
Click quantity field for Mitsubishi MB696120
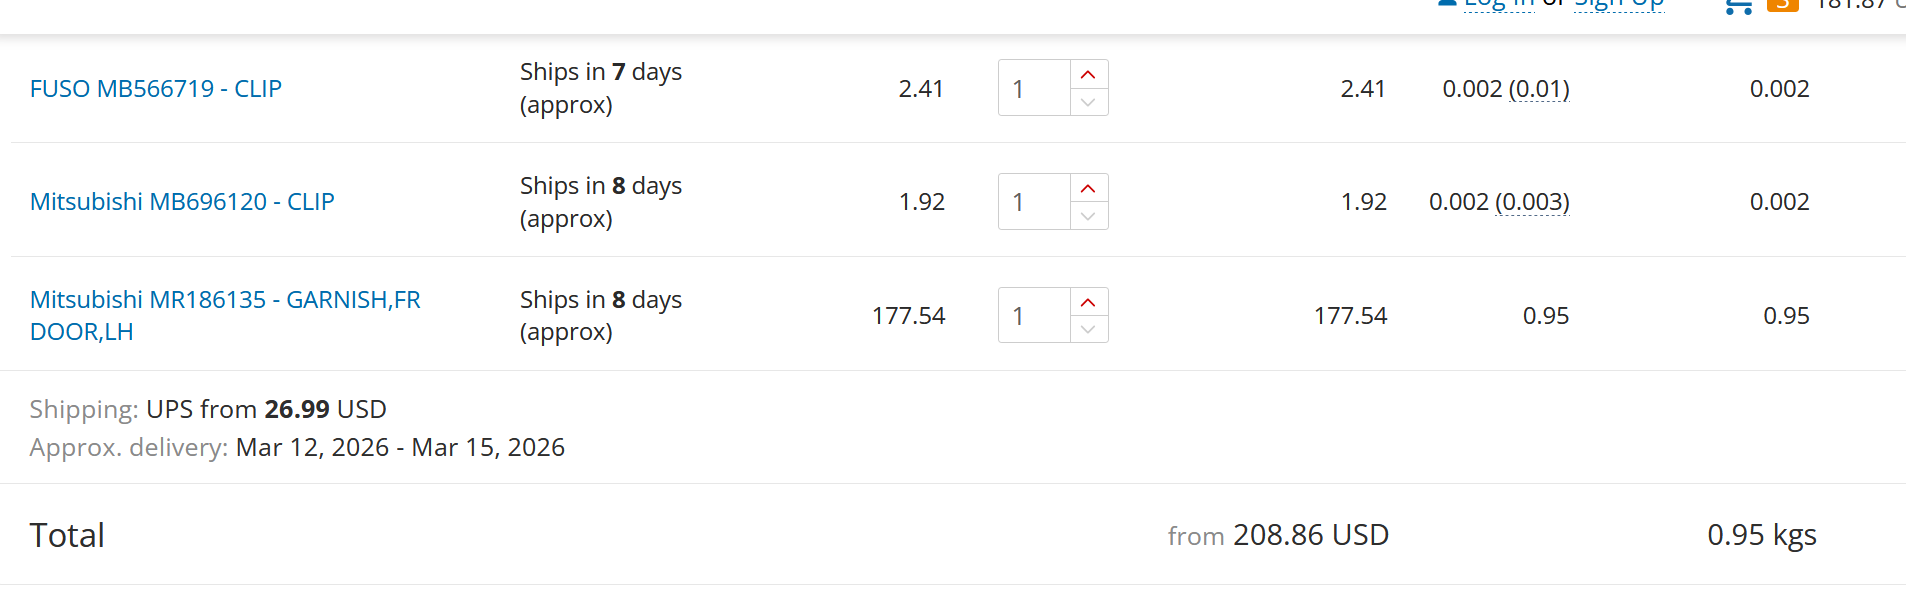coord(1034,202)
